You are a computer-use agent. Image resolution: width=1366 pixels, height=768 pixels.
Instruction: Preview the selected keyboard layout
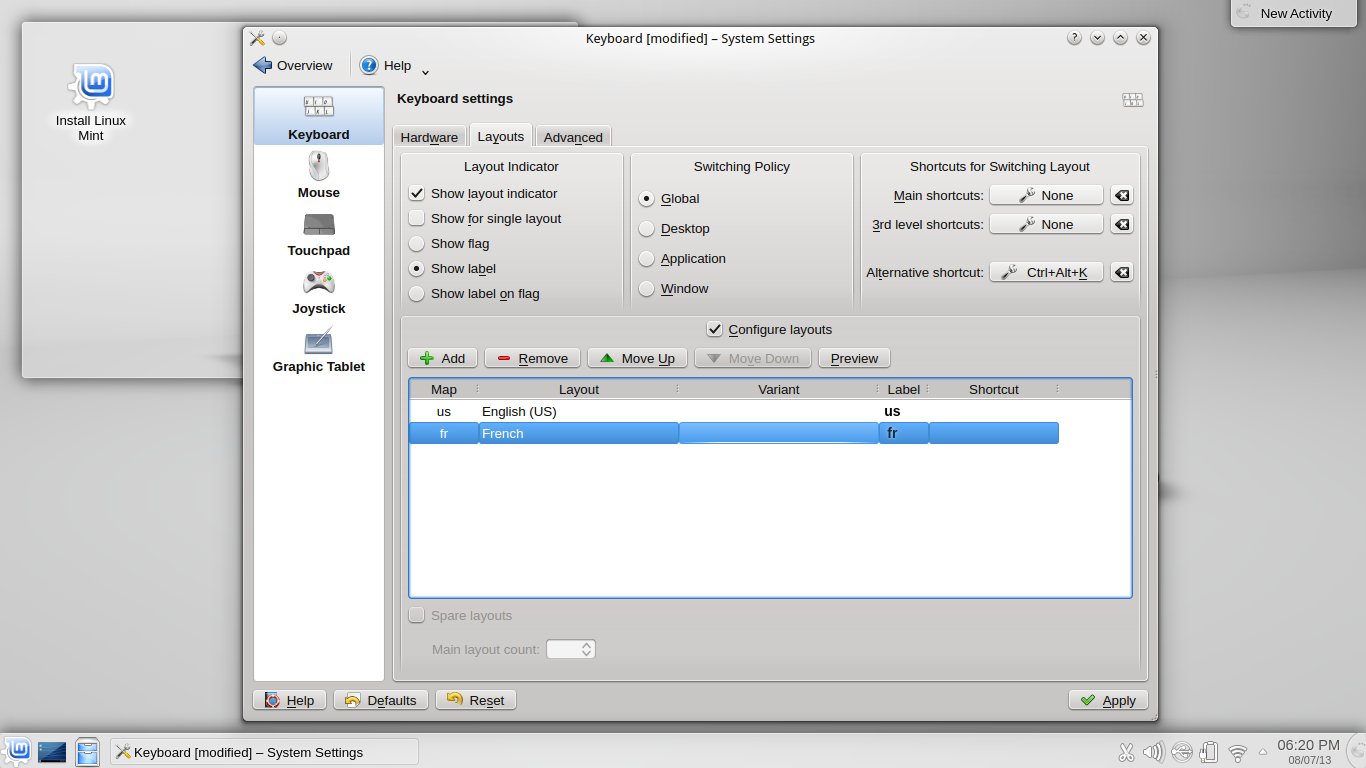pyautogui.click(x=854, y=358)
